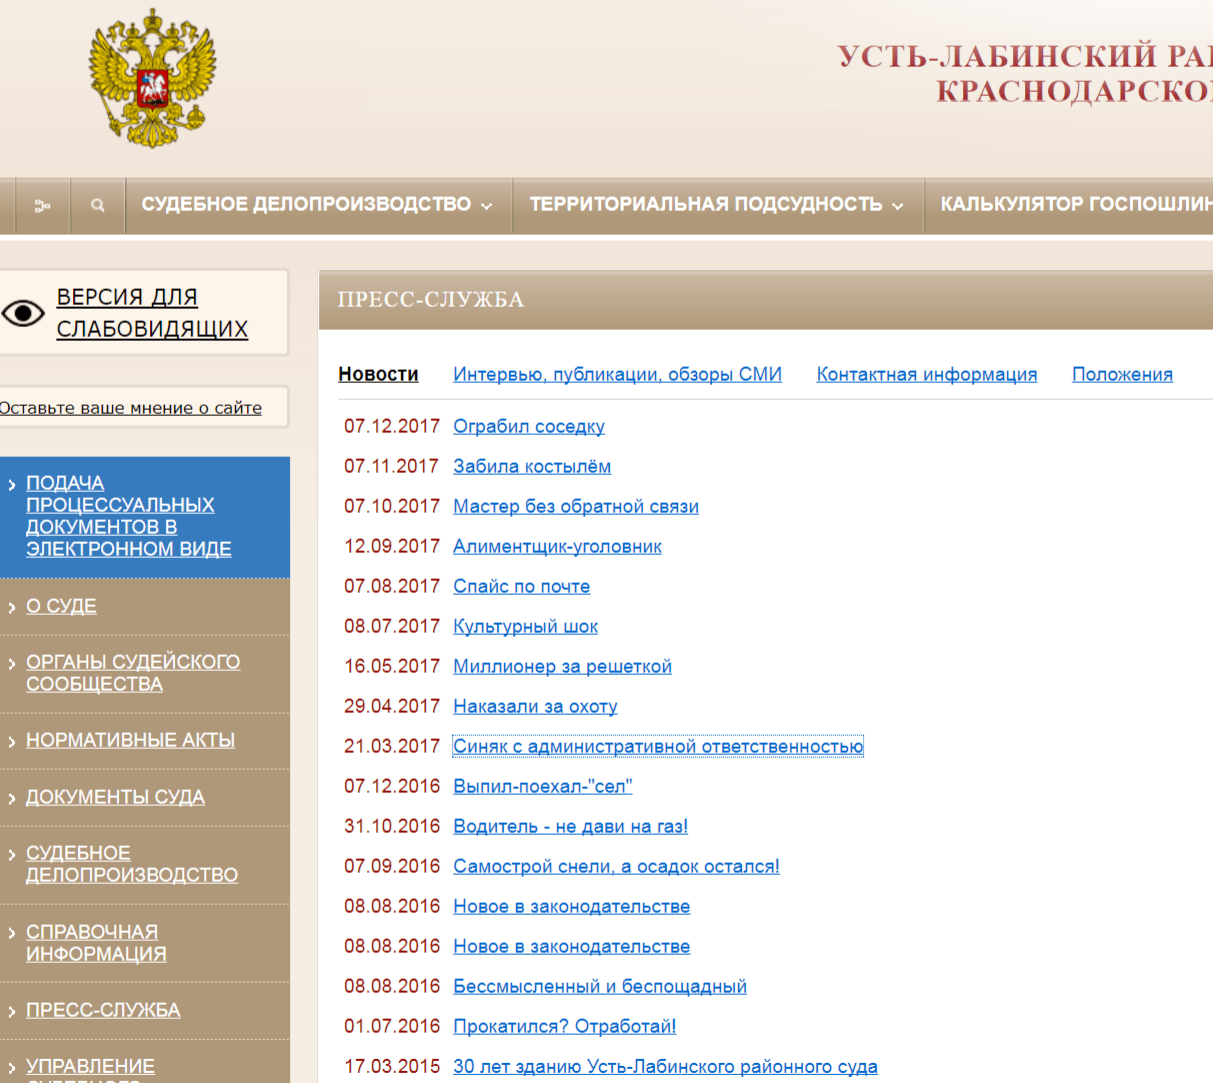
Task: Open Версия для слабовидящих link
Action: (x=152, y=313)
